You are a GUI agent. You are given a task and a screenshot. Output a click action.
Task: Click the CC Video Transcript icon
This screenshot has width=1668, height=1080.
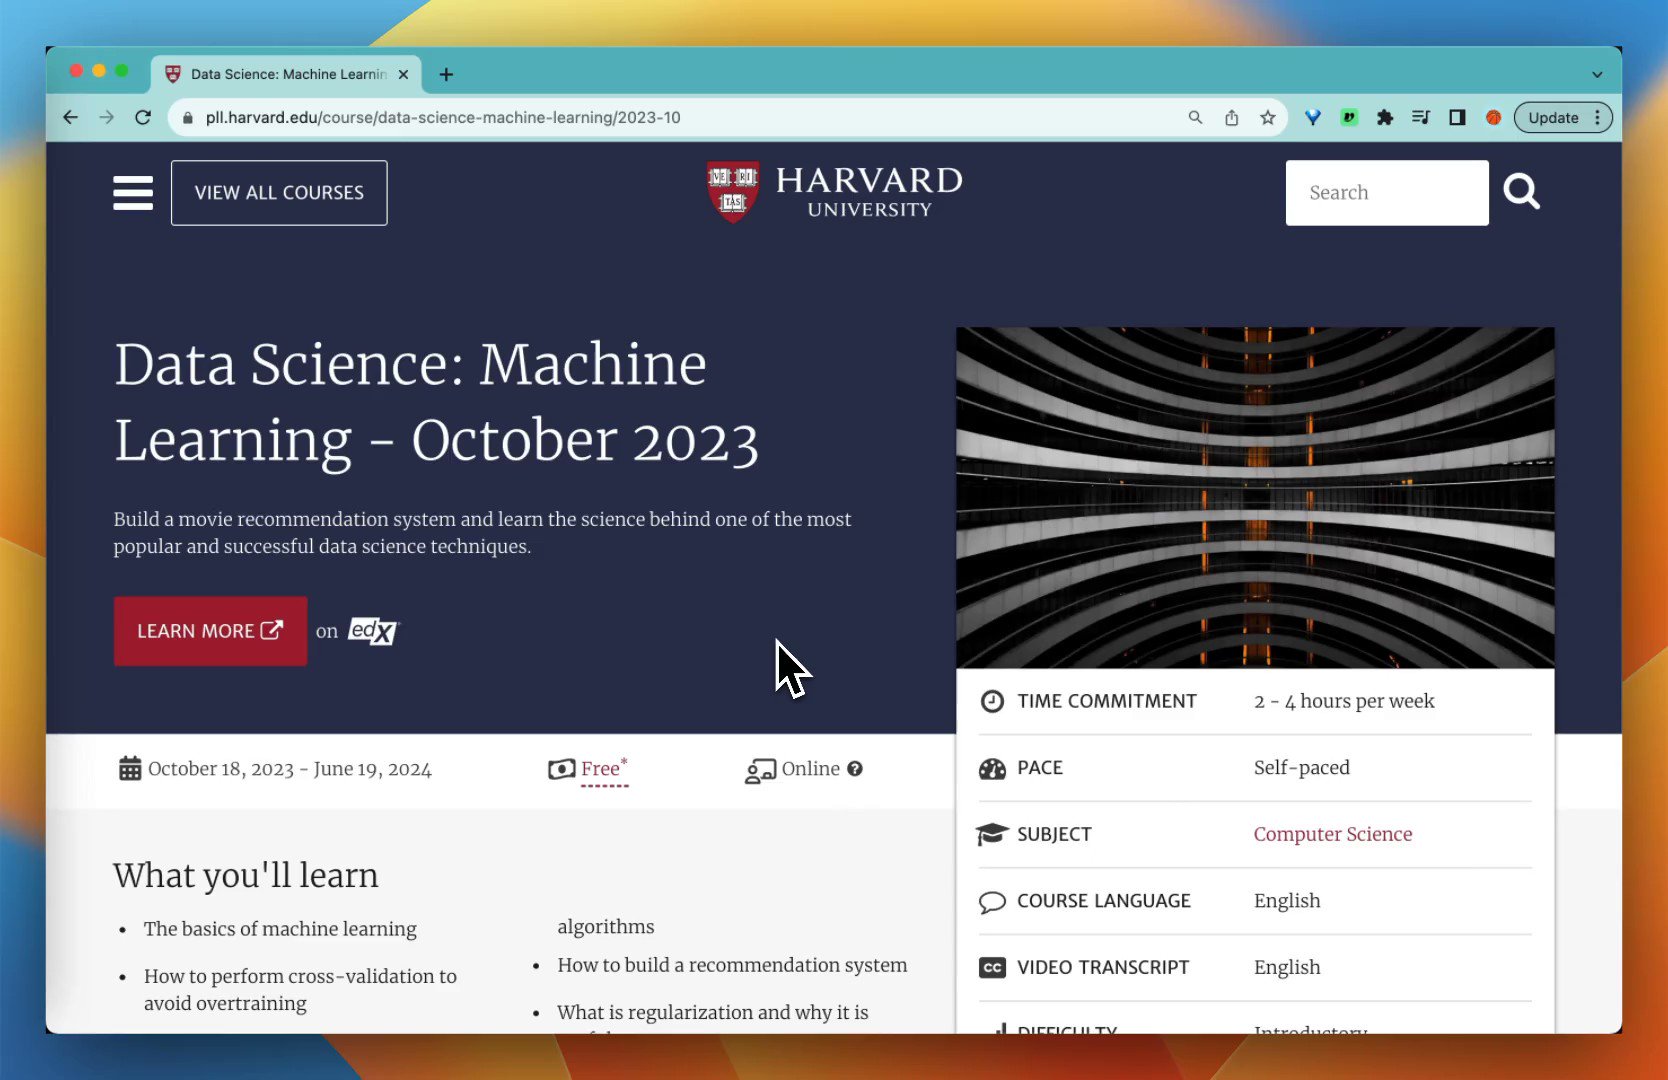coord(992,968)
